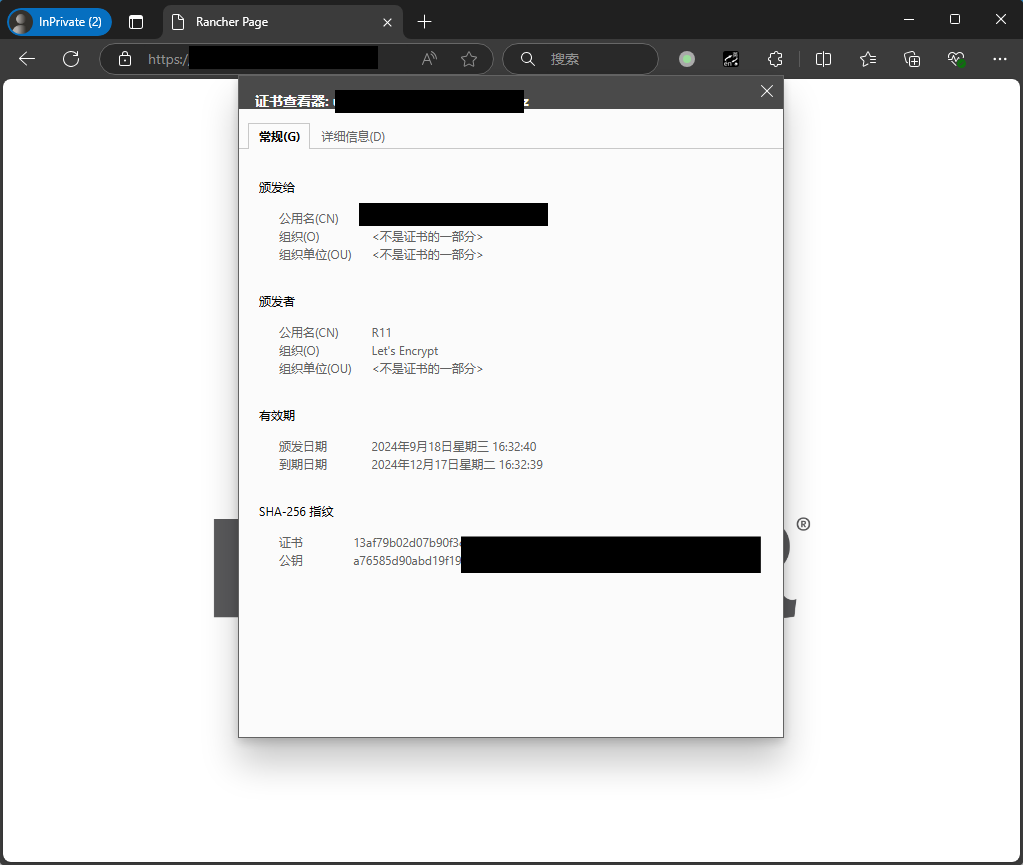Click the certificate fingerprint 13af79b02d07b90f3
The height and width of the screenshot is (865, 1023).
(407, 543)
